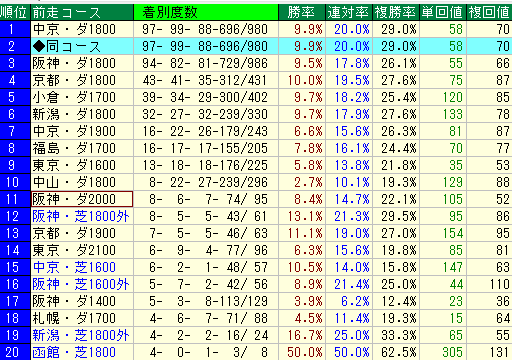Select the 函館・芝1800 course cell
This screenshot has width=512, height=360.
[82, 352]
